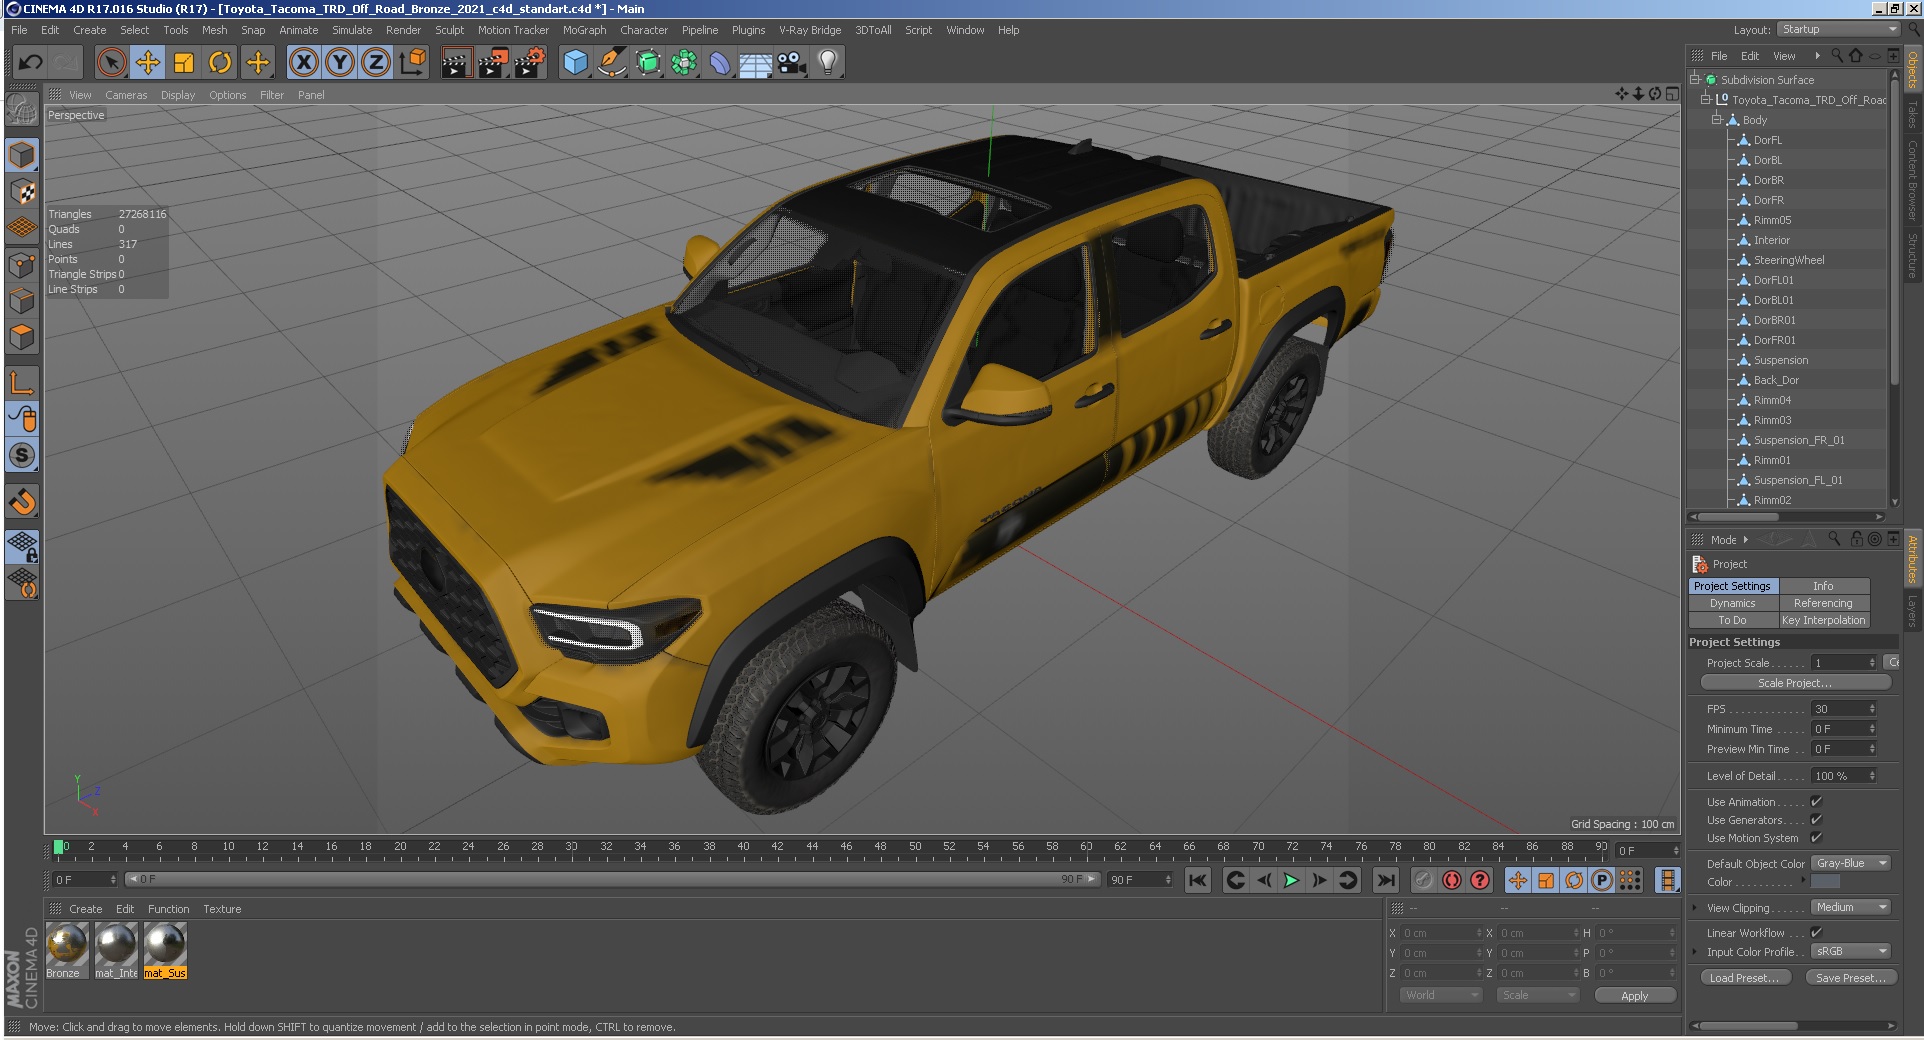Image resolution: width=1924 pixels, height=1040 pixels.
Task: Toggle Linear Workflow checkbox
Action: click(1816, 933)
